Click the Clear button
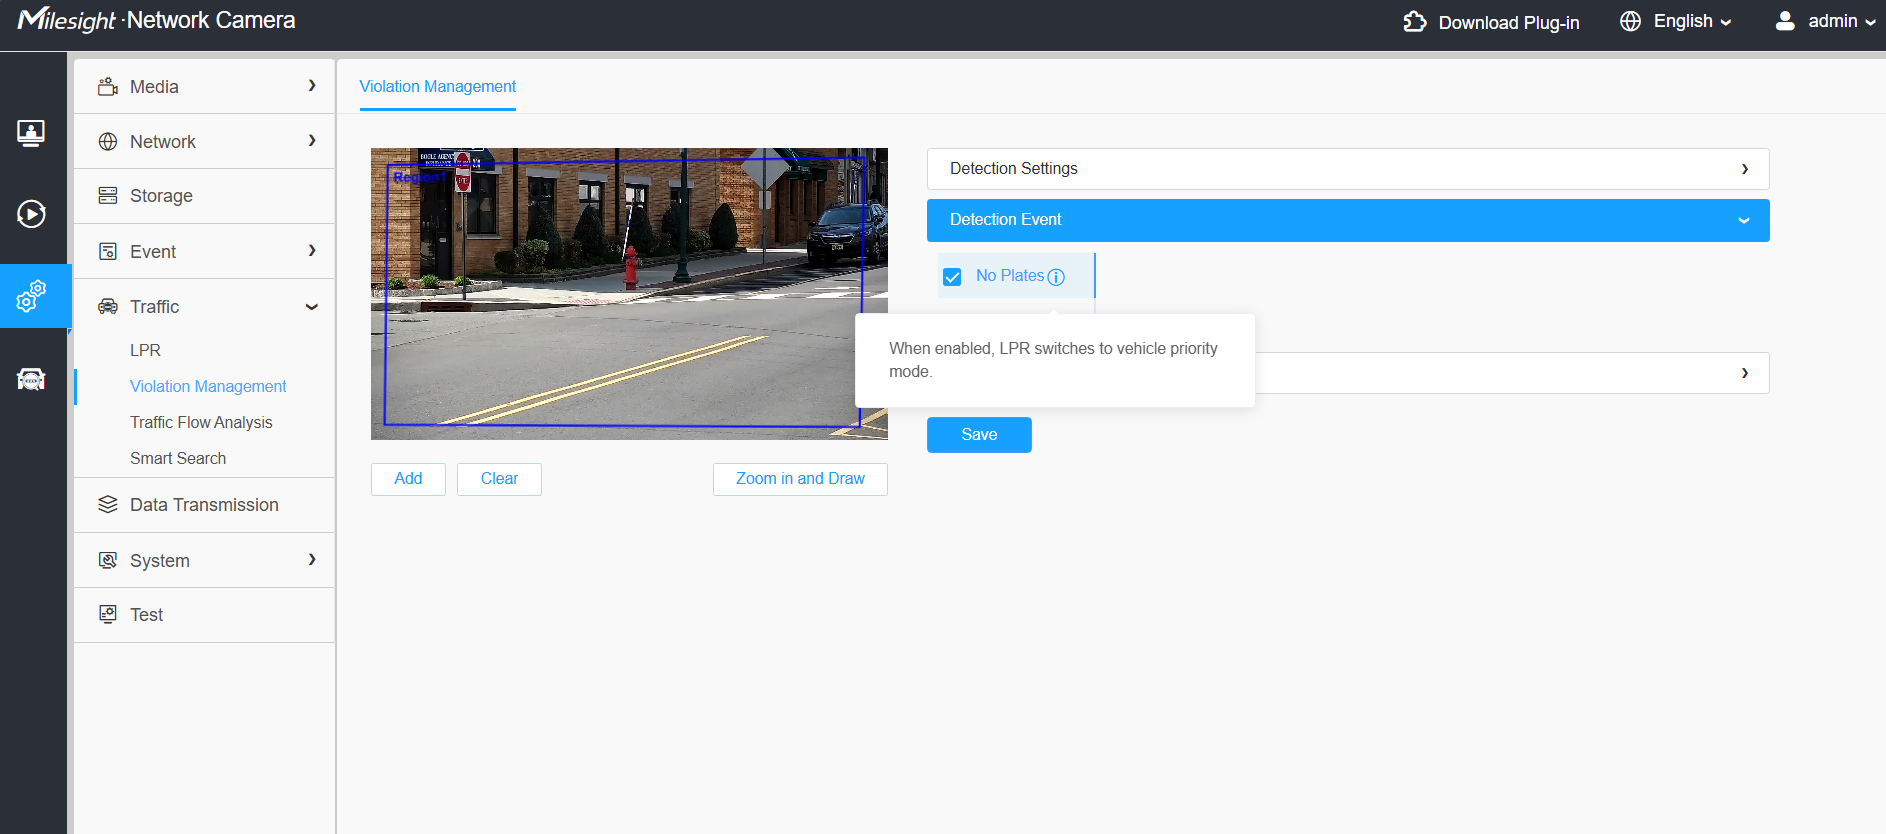1886x834 pixels. click(x=499, y=479)
